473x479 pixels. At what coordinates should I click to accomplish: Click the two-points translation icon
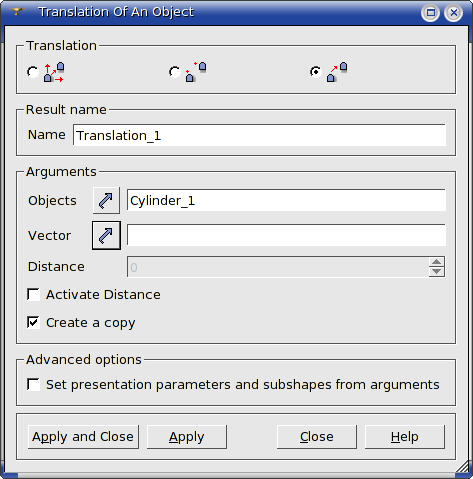tap(196, 72)
